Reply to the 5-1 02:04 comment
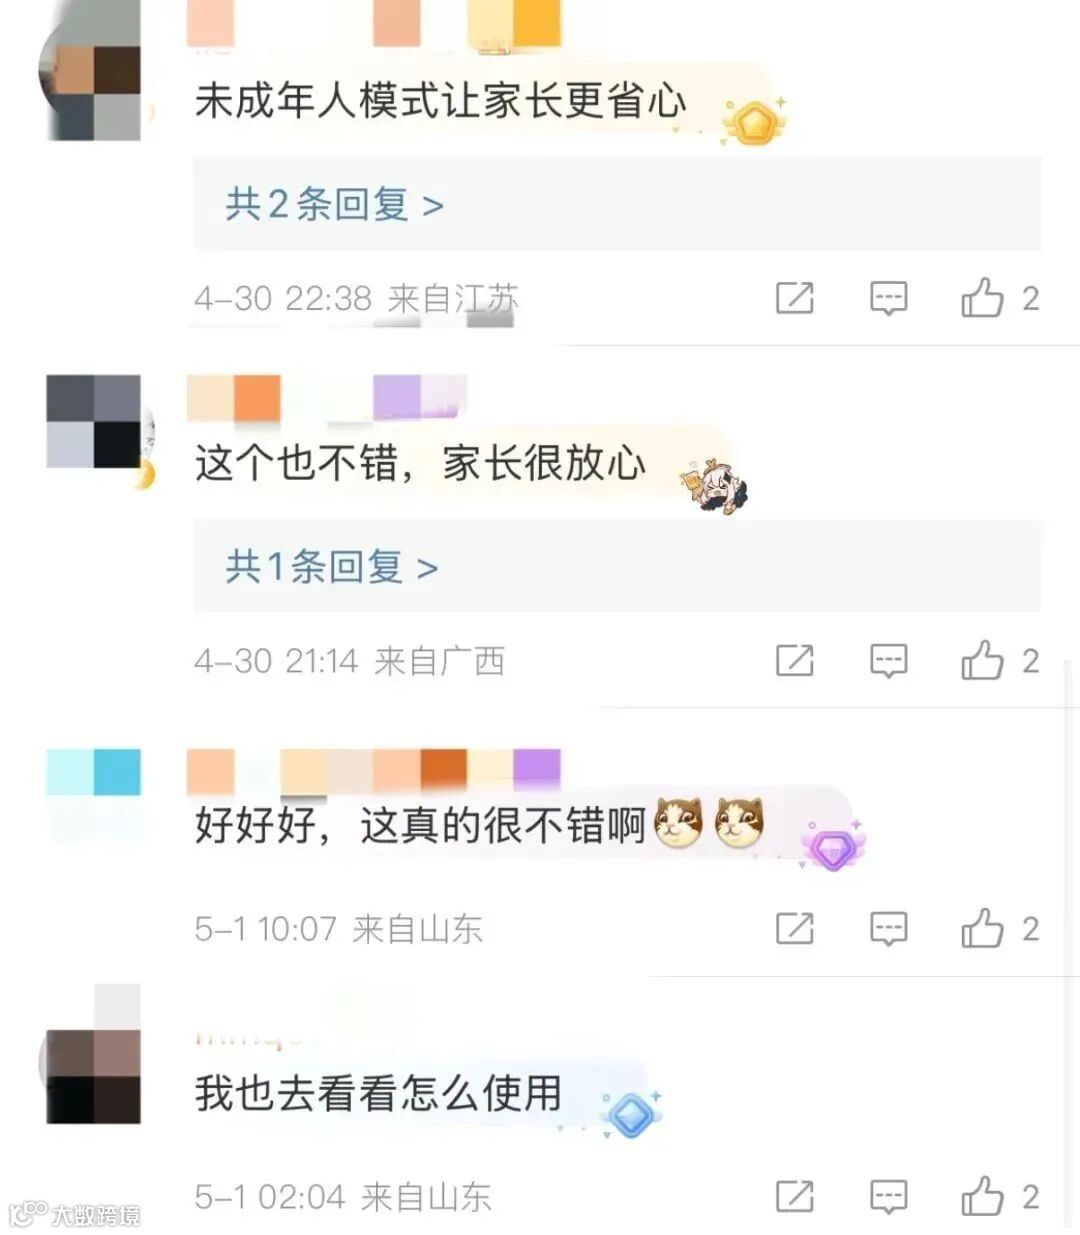The height and width of the screenshot is (1235, 1080). (x=888, y=1197)
